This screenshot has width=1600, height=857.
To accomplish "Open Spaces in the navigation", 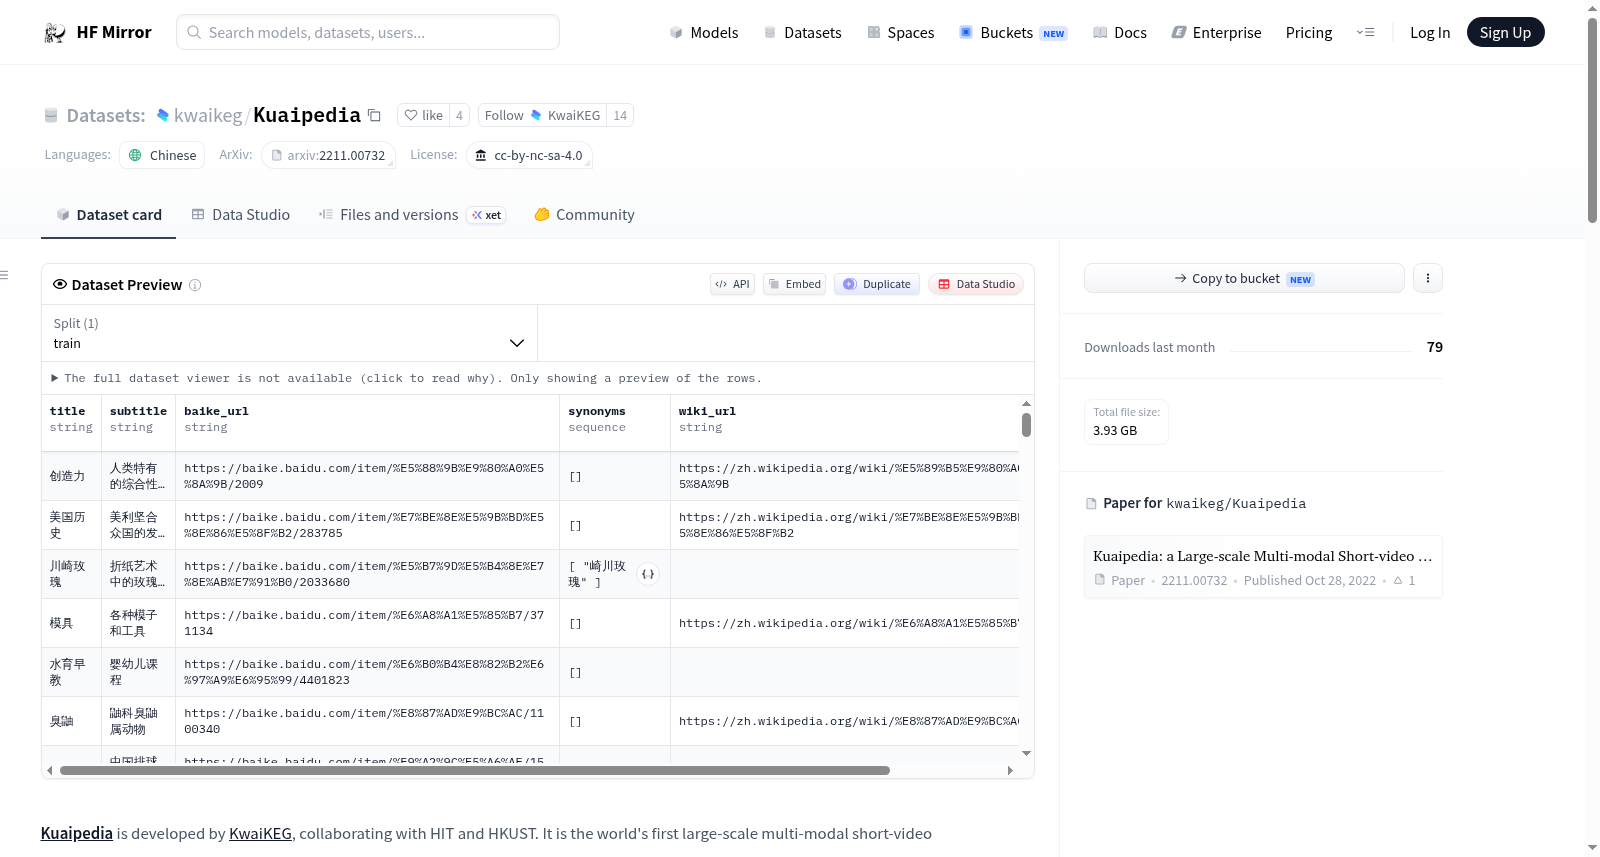I will click(900, 33).
